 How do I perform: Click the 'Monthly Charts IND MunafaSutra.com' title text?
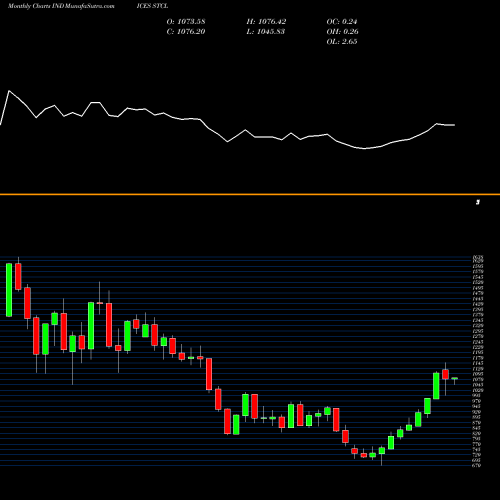coord(61,6)
